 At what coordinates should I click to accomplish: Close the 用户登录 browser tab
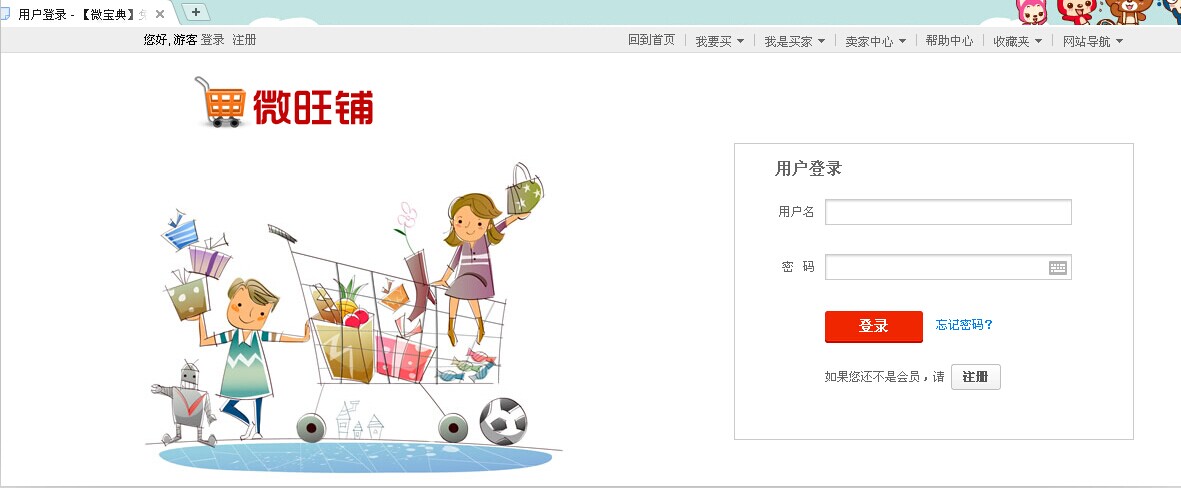tap(160, 14)
